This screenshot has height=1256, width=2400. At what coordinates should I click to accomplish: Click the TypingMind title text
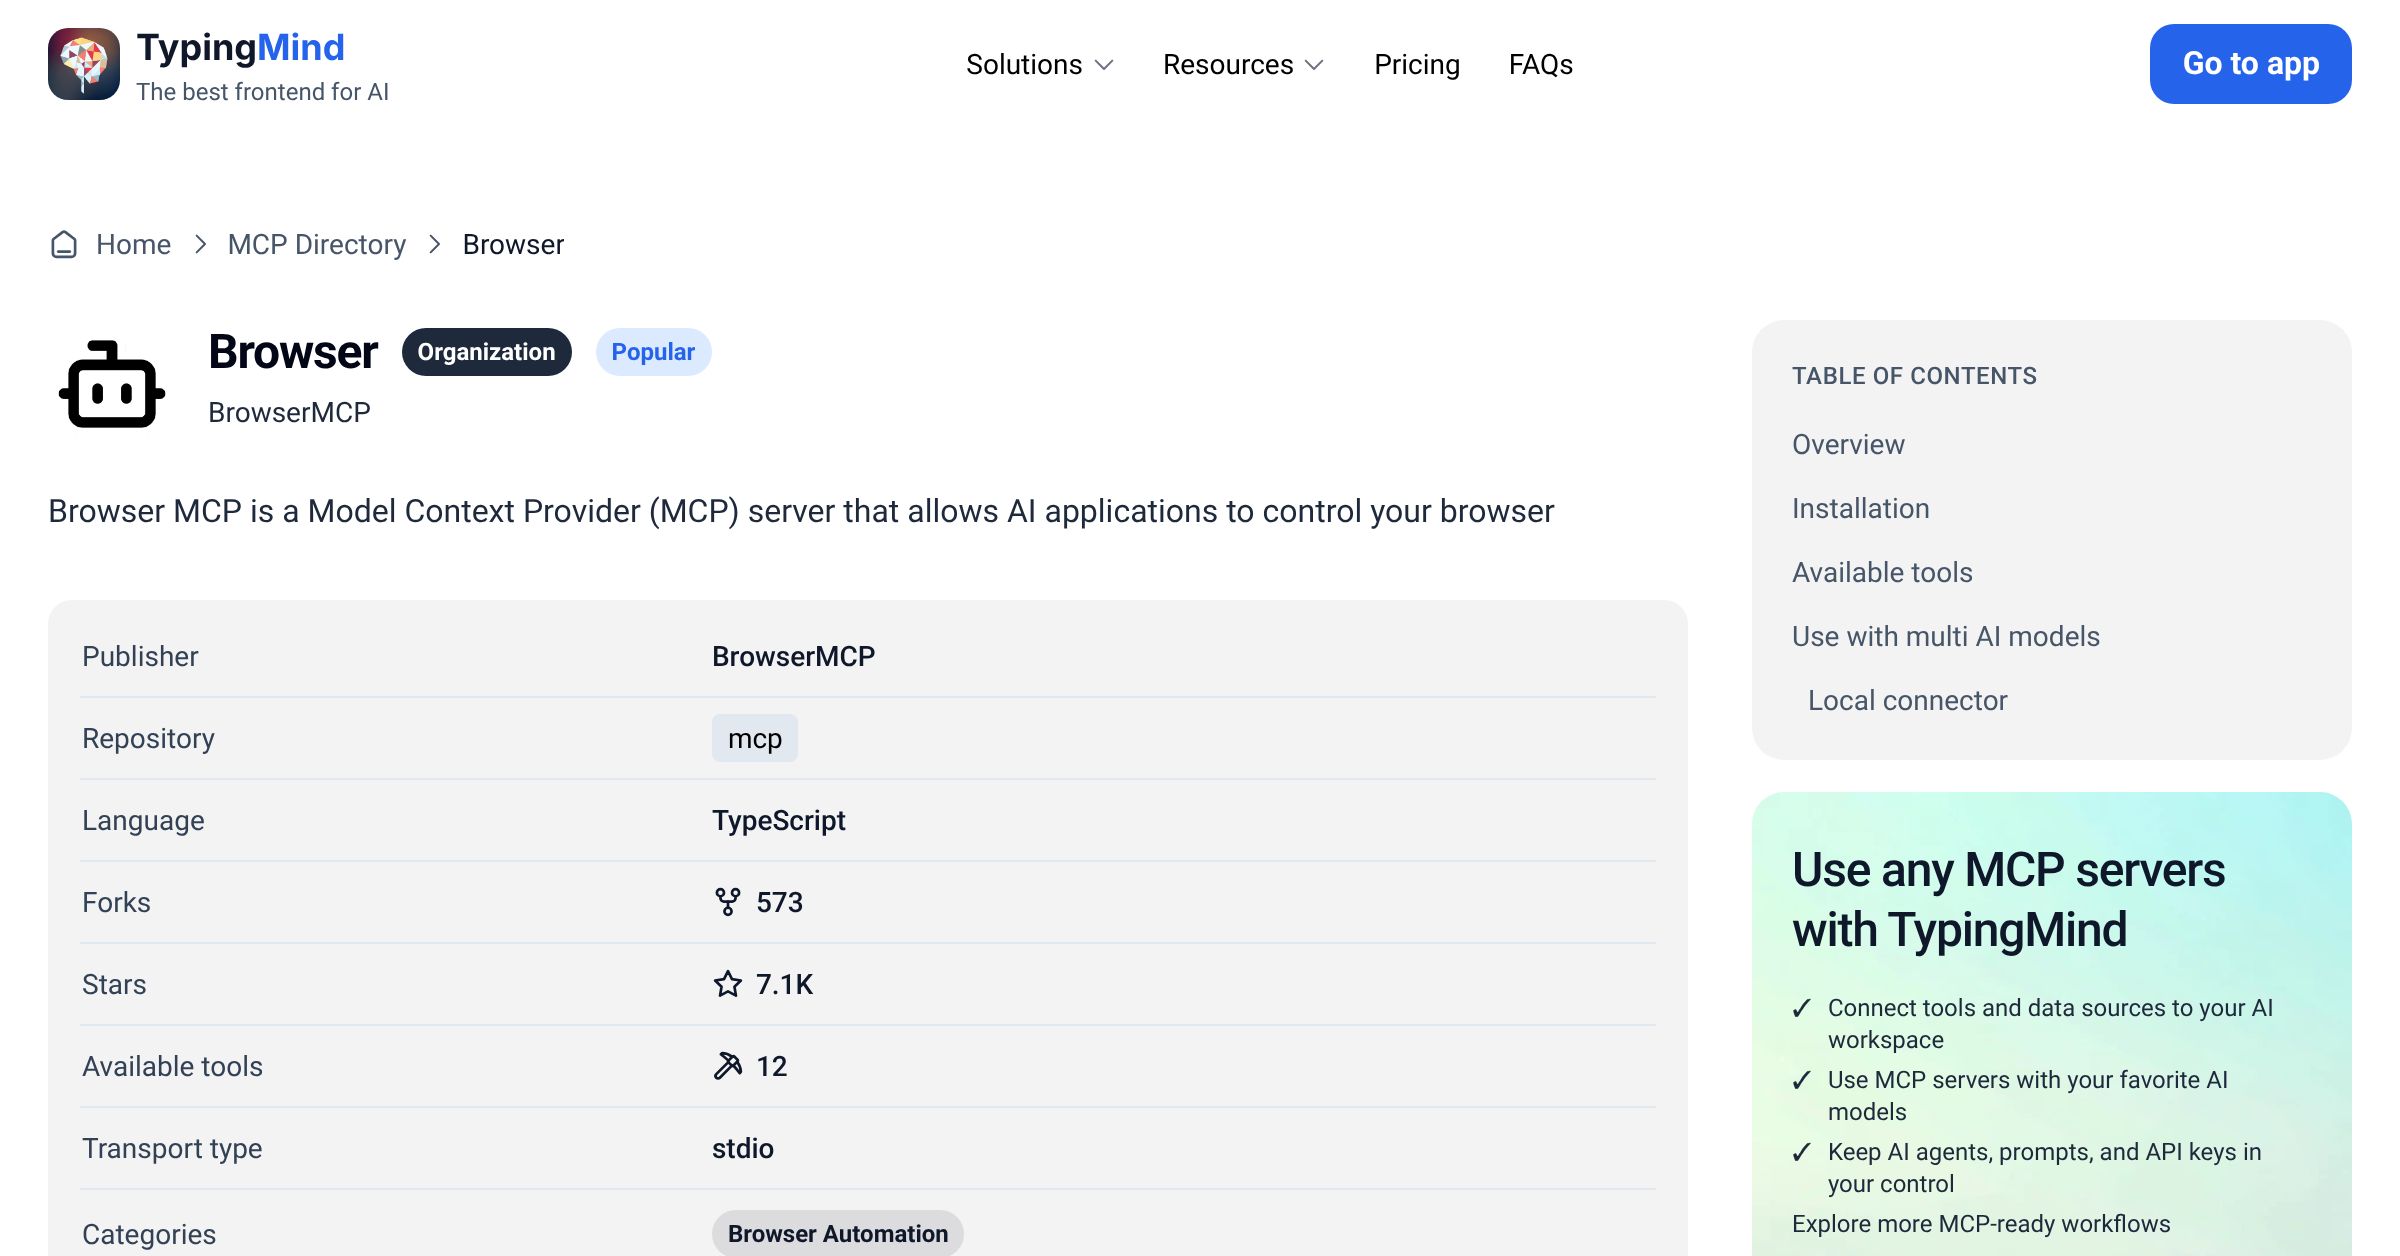click(240, 47)
